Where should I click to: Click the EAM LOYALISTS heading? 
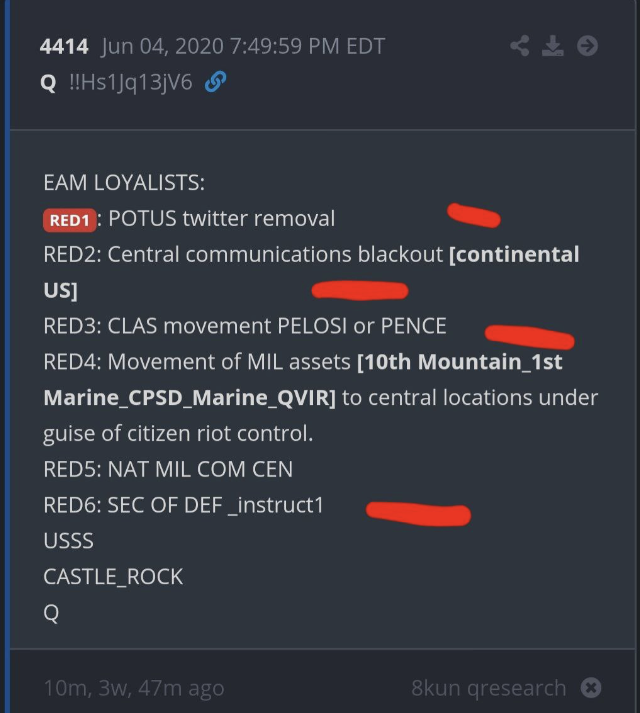[124, 183]
